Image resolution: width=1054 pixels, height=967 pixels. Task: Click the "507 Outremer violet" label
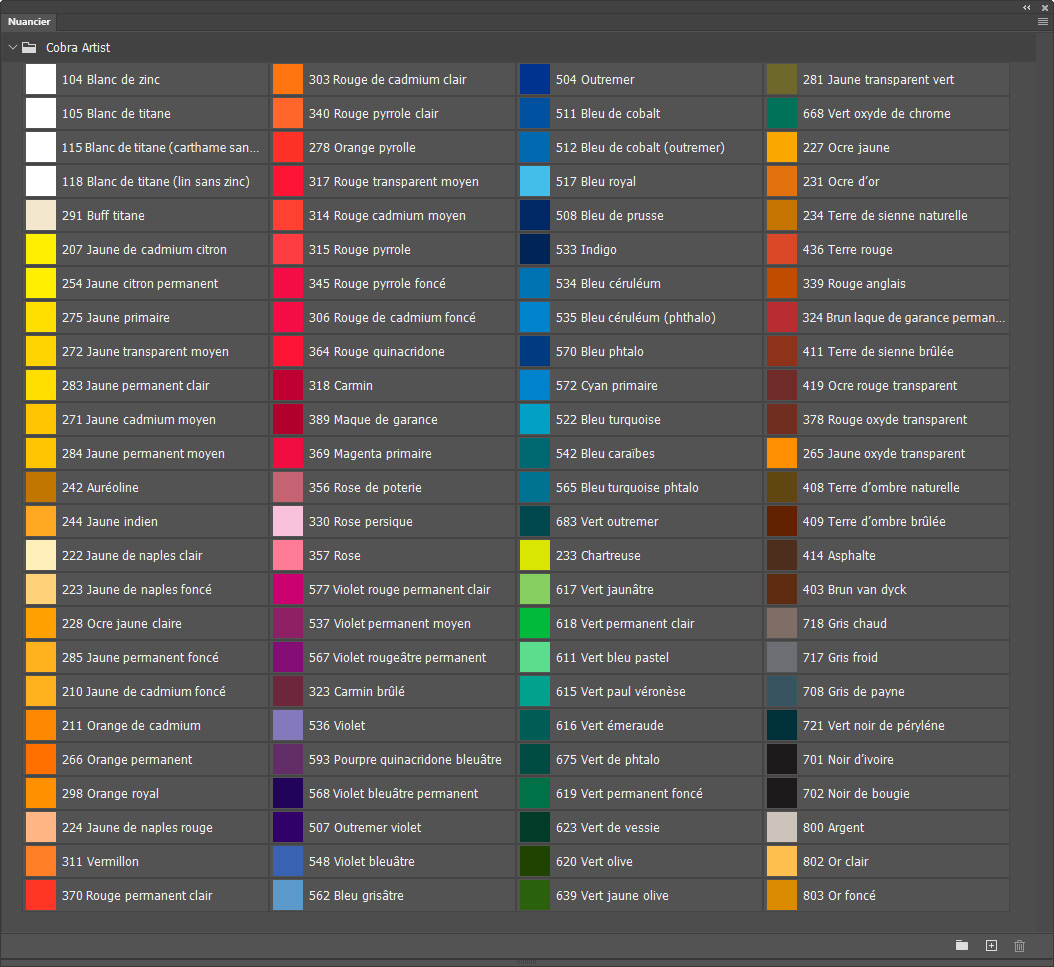point(365,828)
